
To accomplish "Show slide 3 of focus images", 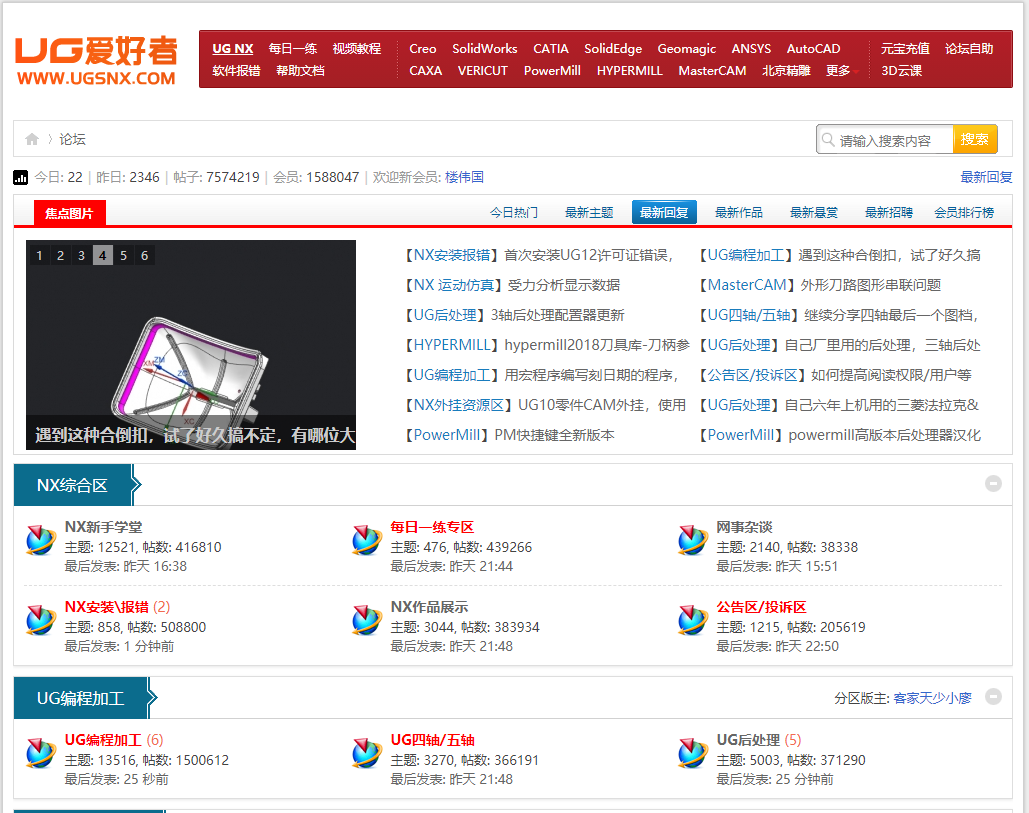I will pos(81,255).
